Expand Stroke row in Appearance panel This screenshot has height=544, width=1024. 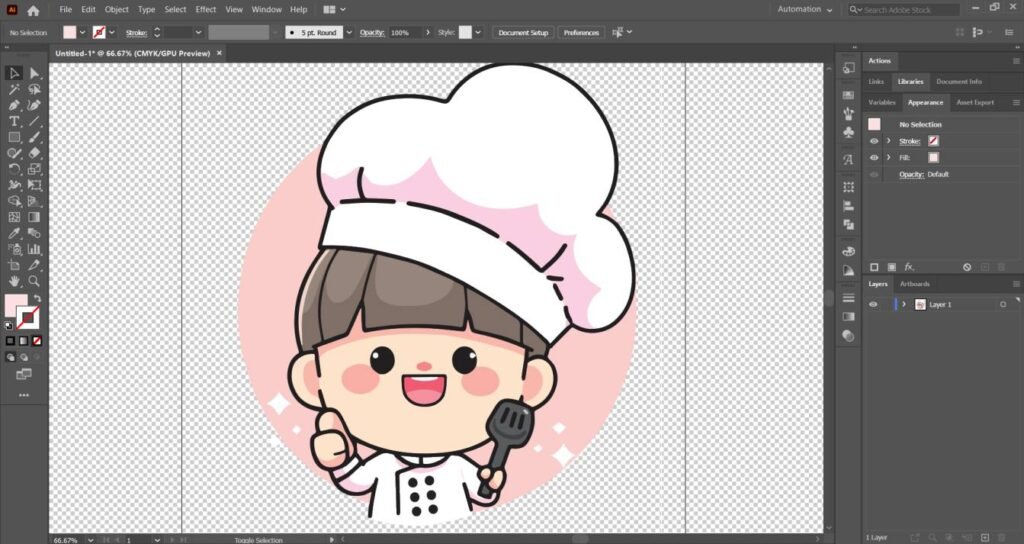[x=888, y=141]
